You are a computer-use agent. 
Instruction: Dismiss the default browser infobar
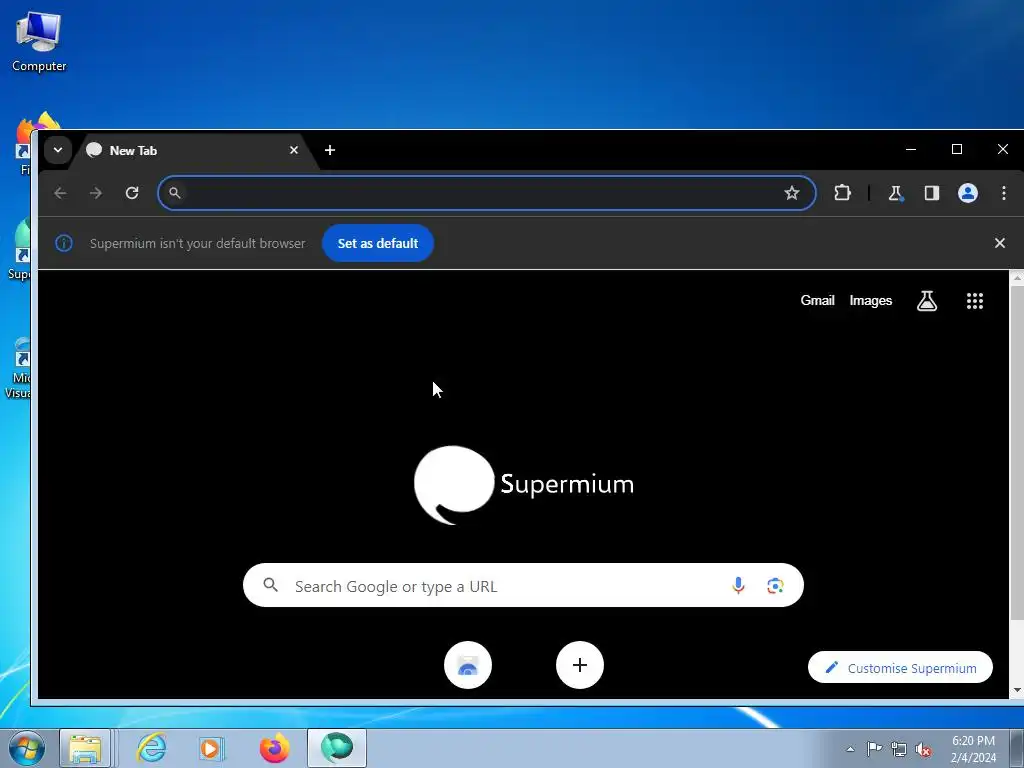1000,243
